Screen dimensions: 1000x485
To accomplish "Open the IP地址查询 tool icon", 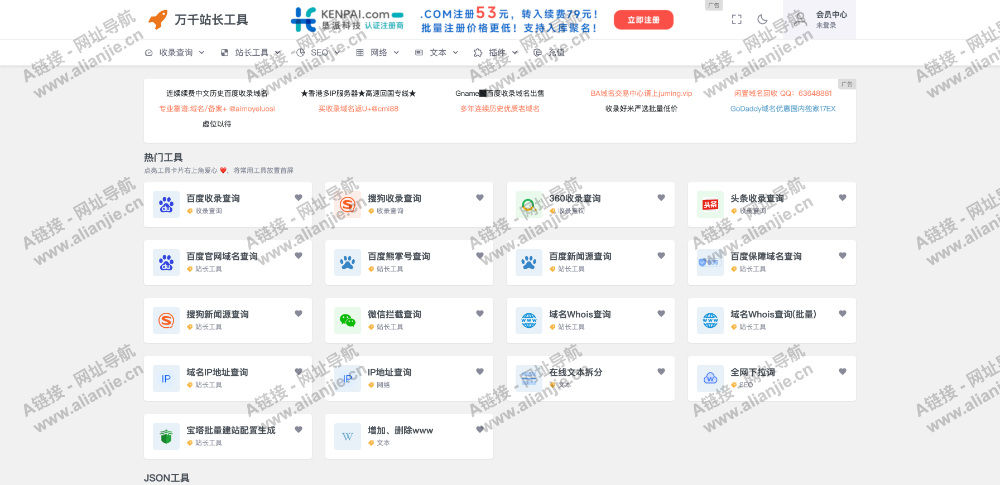I will pos(348,378).
